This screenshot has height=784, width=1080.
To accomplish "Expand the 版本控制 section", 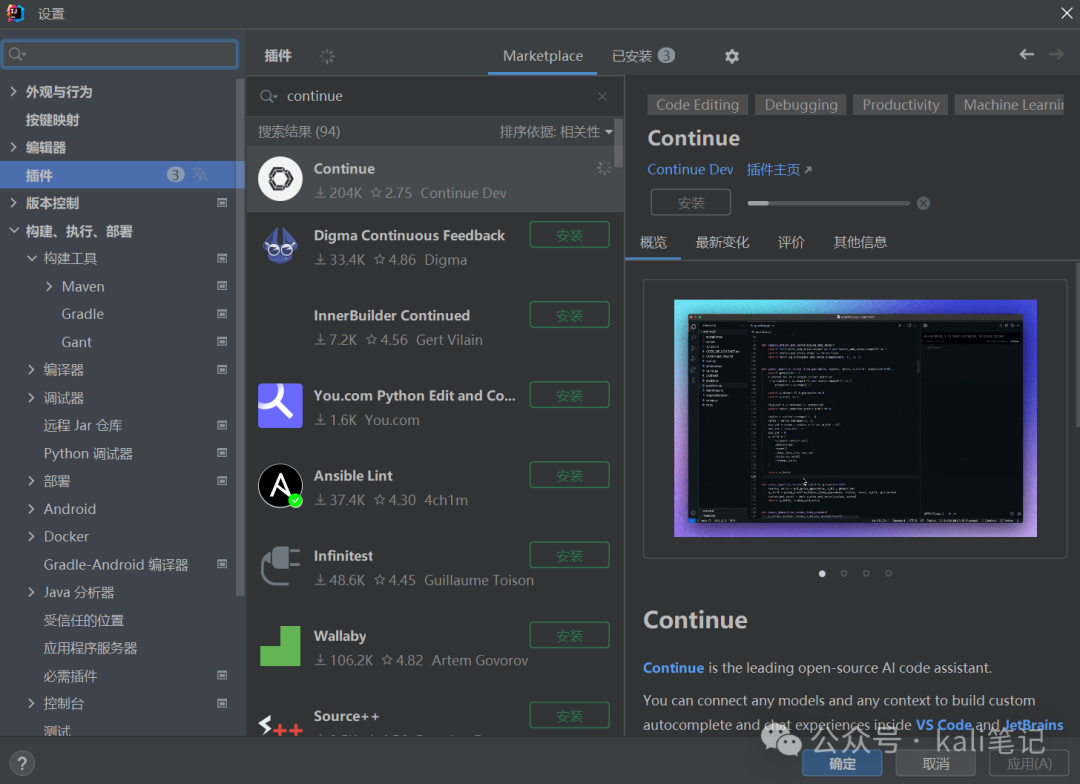I will (x=14, y=203).
